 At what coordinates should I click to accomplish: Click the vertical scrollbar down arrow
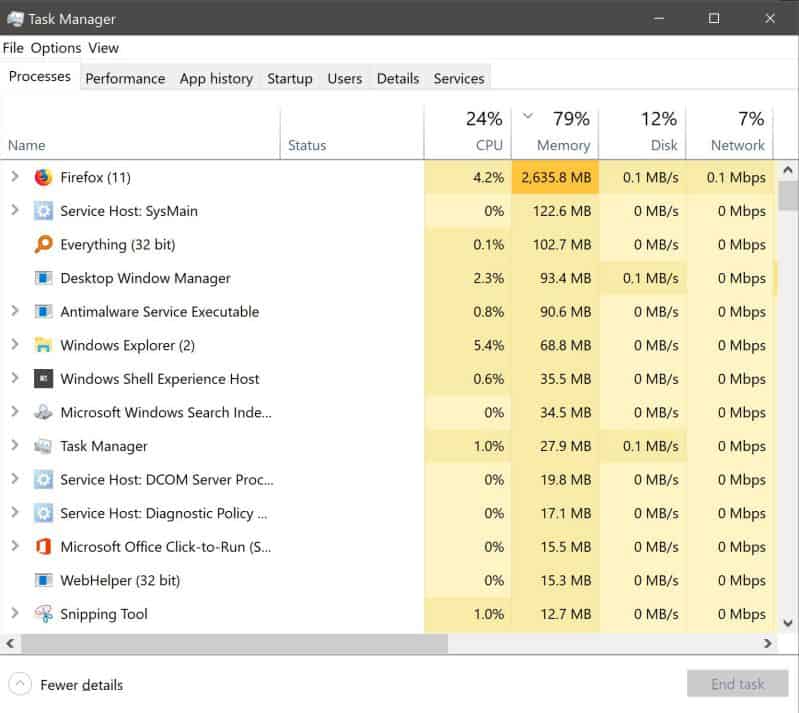(x=788, y=623)
